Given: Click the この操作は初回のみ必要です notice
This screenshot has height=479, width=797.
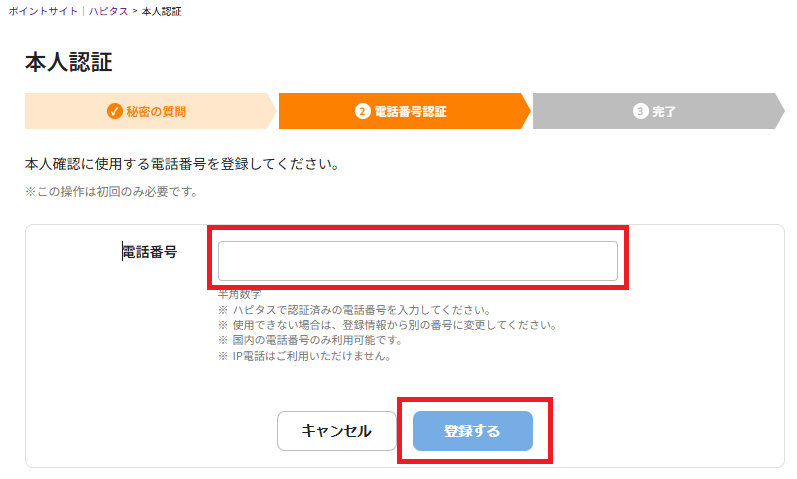Looking at the screenshot, I should (111, 191).
